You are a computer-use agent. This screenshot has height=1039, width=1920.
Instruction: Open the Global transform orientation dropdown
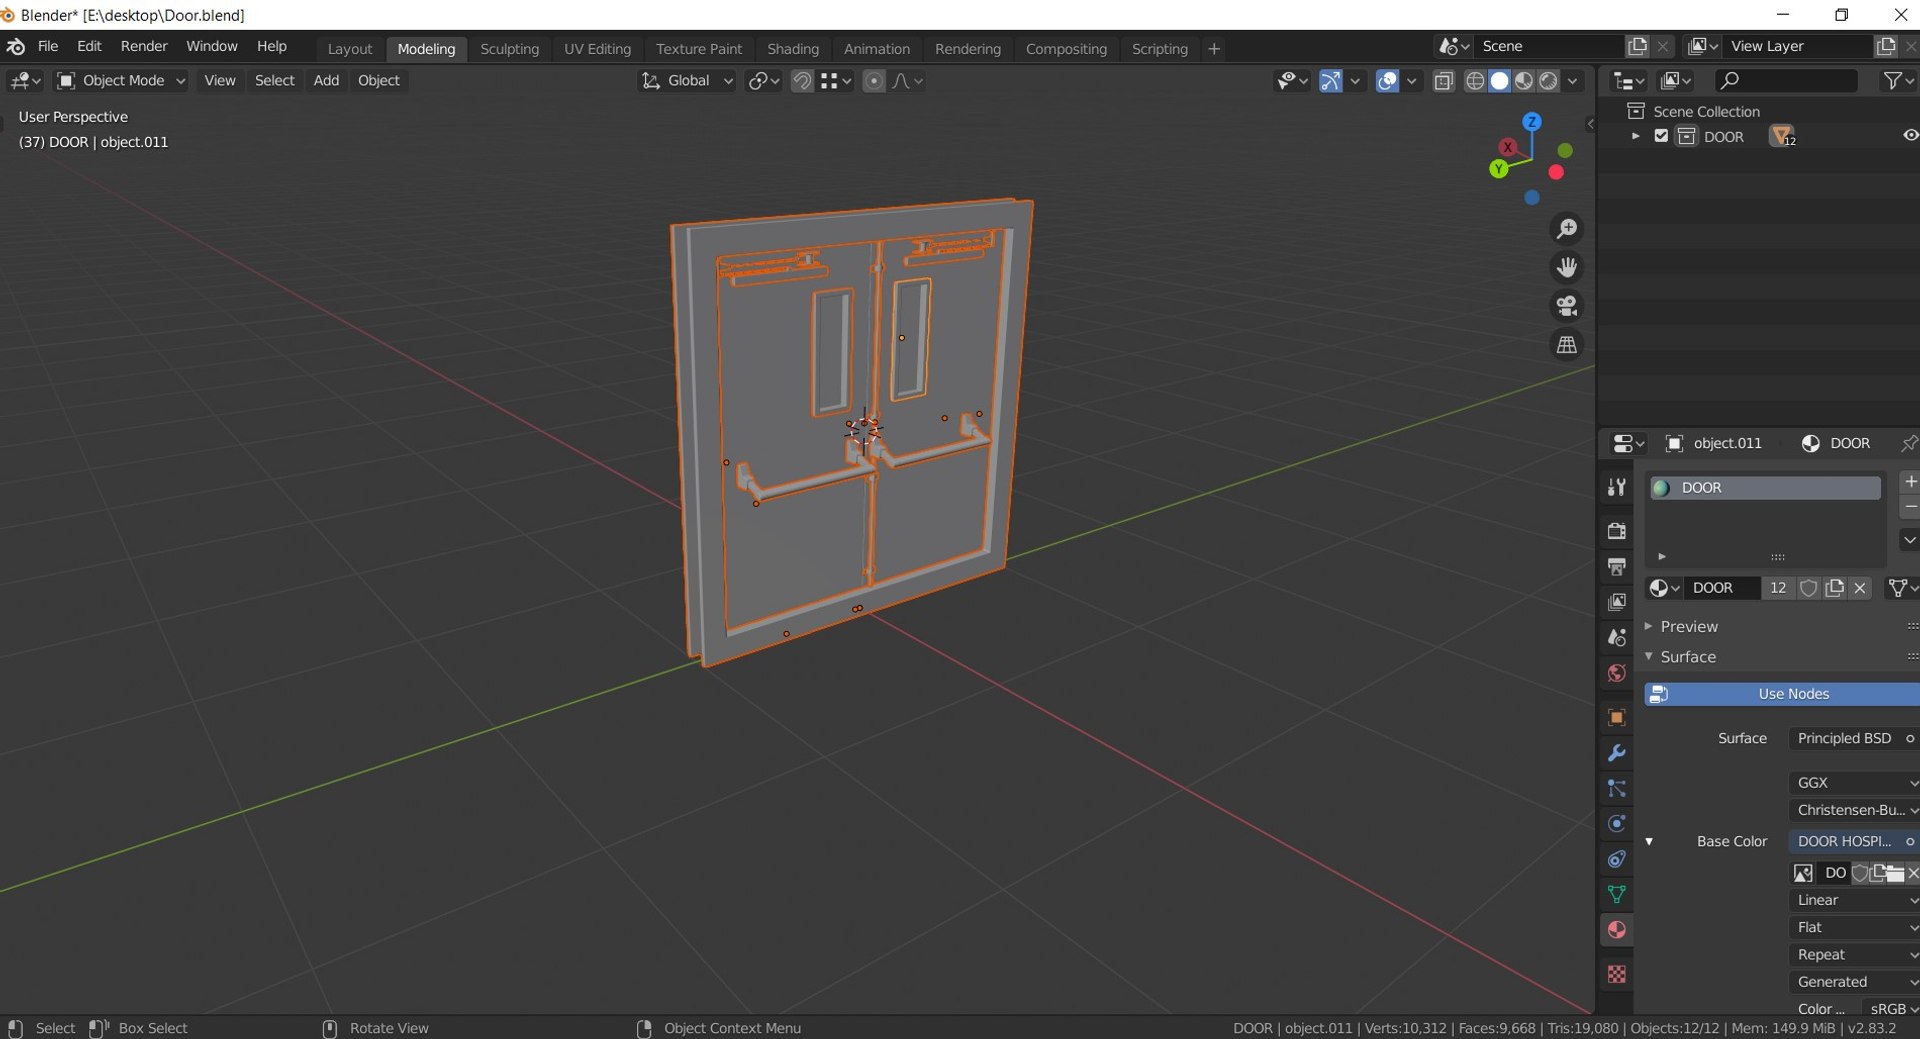[x=687, y=81]
